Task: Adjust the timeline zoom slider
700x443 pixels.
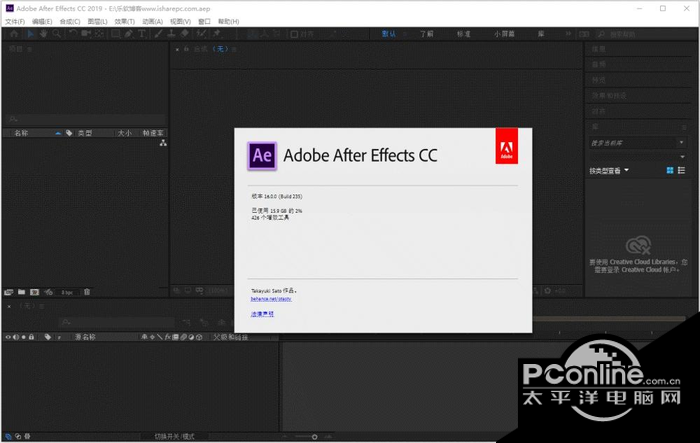Action: point(314,437)
